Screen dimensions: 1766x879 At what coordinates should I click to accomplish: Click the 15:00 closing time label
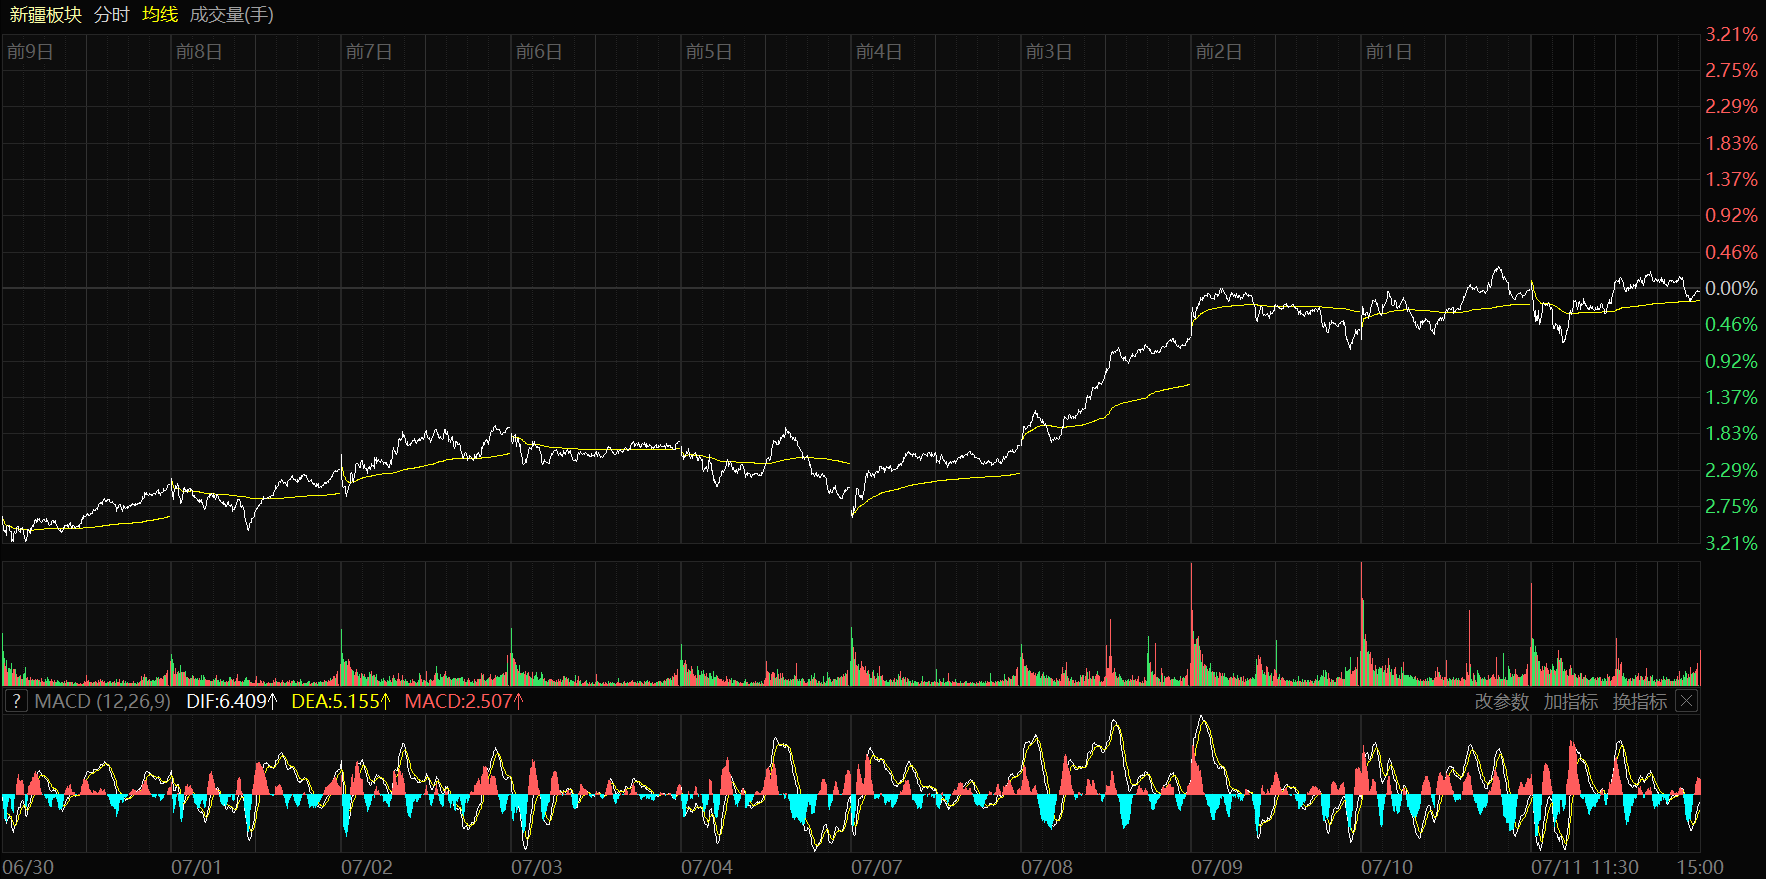click(x=1699, y=867)
